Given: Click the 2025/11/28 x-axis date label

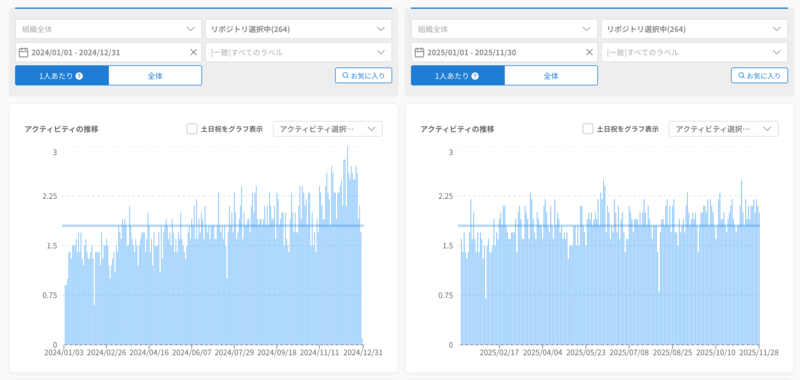Looking at the screenshot, I should tap(759, 352).
